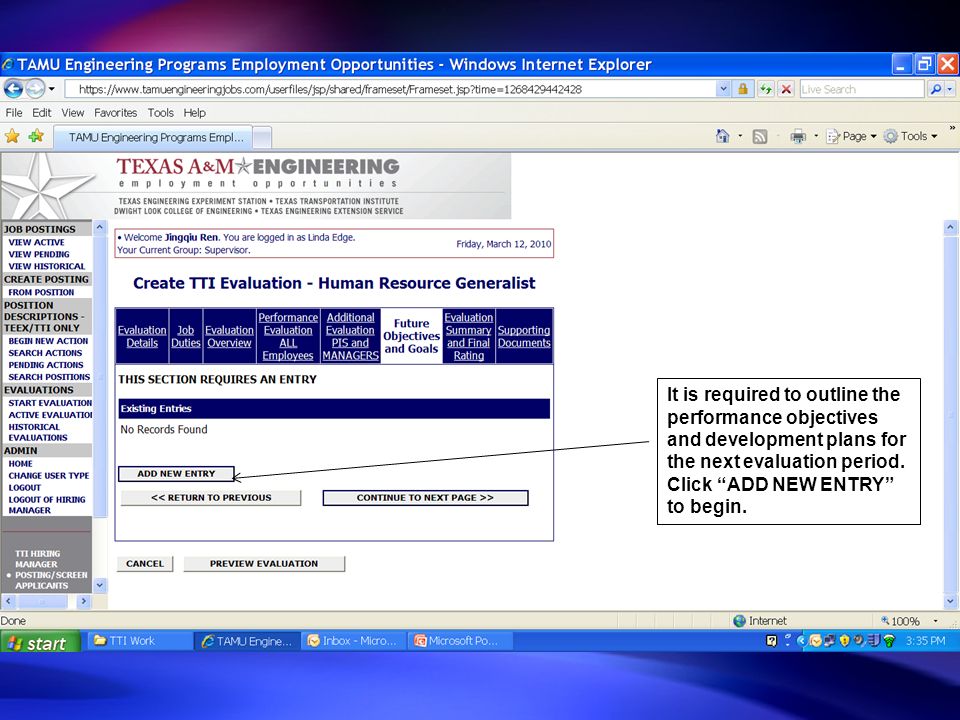Click CONTINUE TO NEXT PAGE button
Screen dimensions: 960x720
[425, 498]
